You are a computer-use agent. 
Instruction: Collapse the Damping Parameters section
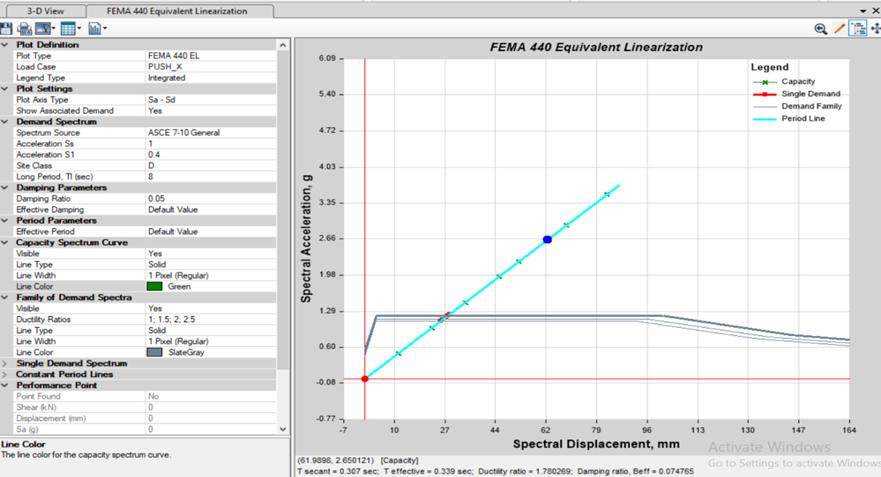pos(6,188)
